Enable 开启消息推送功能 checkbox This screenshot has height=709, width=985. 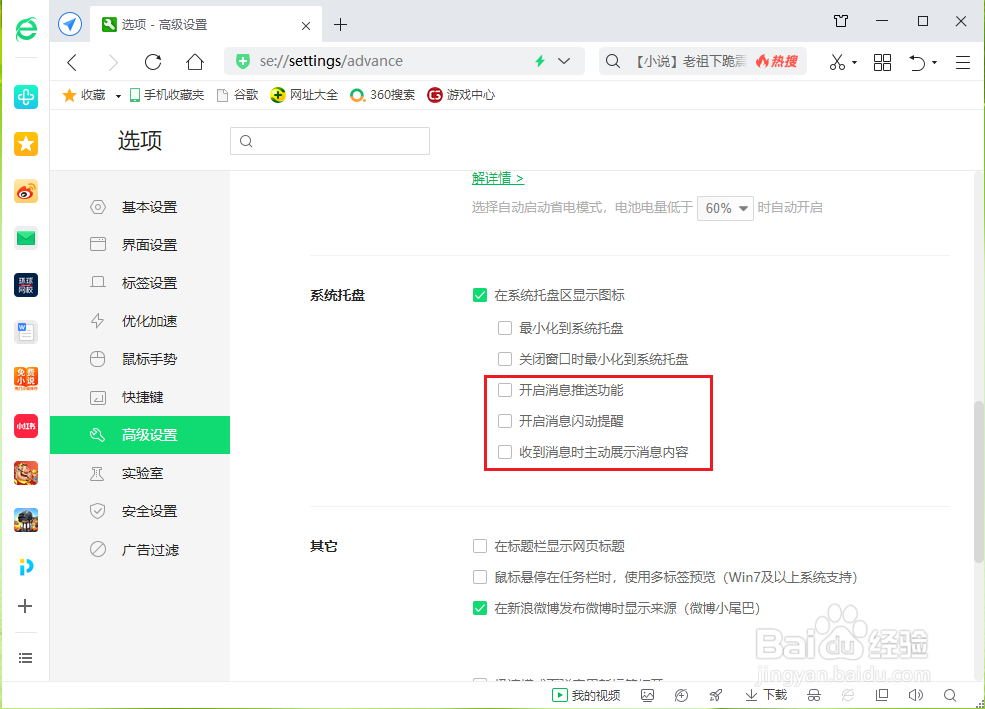tap(505, 390)
